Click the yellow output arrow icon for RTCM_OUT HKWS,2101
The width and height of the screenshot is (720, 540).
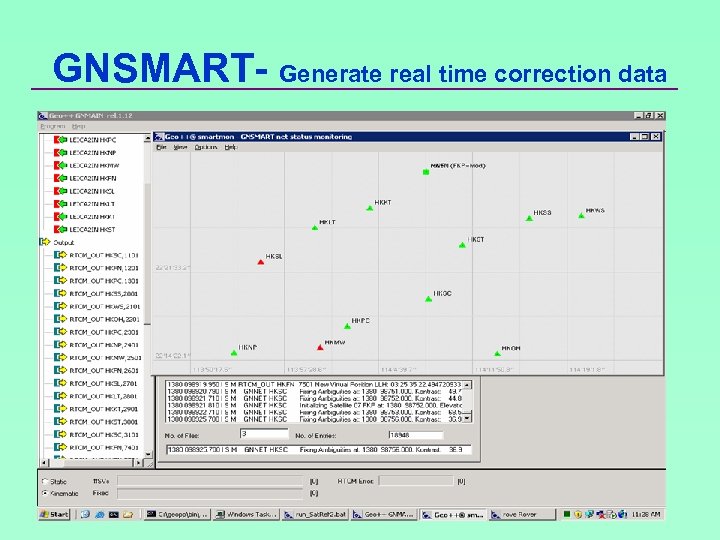click(60, 306)
